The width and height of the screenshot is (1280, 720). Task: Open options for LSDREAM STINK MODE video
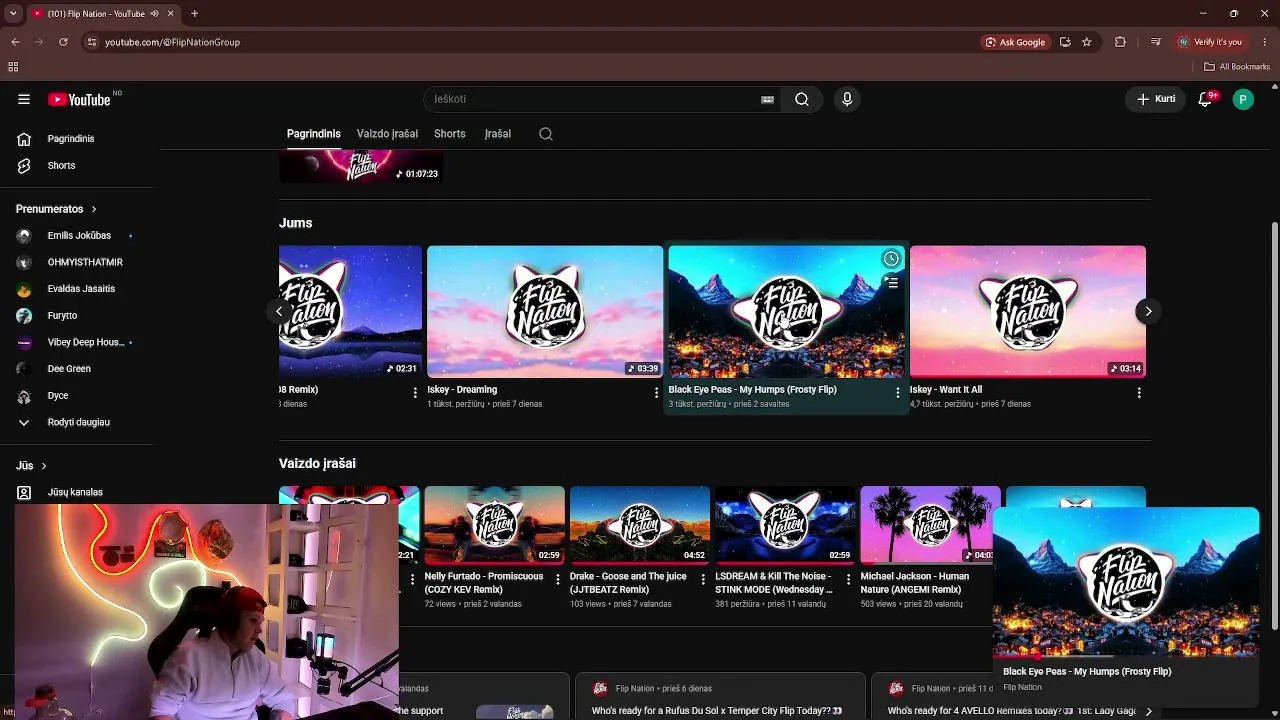point(849,579)
